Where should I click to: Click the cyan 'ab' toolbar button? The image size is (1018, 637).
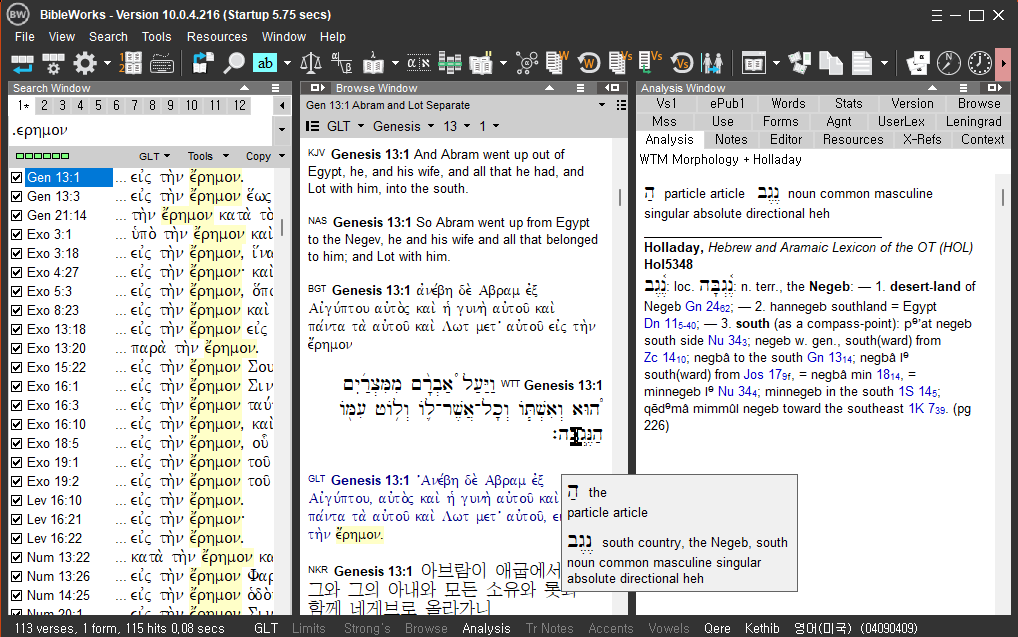pyautogui.click(x=265, y=63)
